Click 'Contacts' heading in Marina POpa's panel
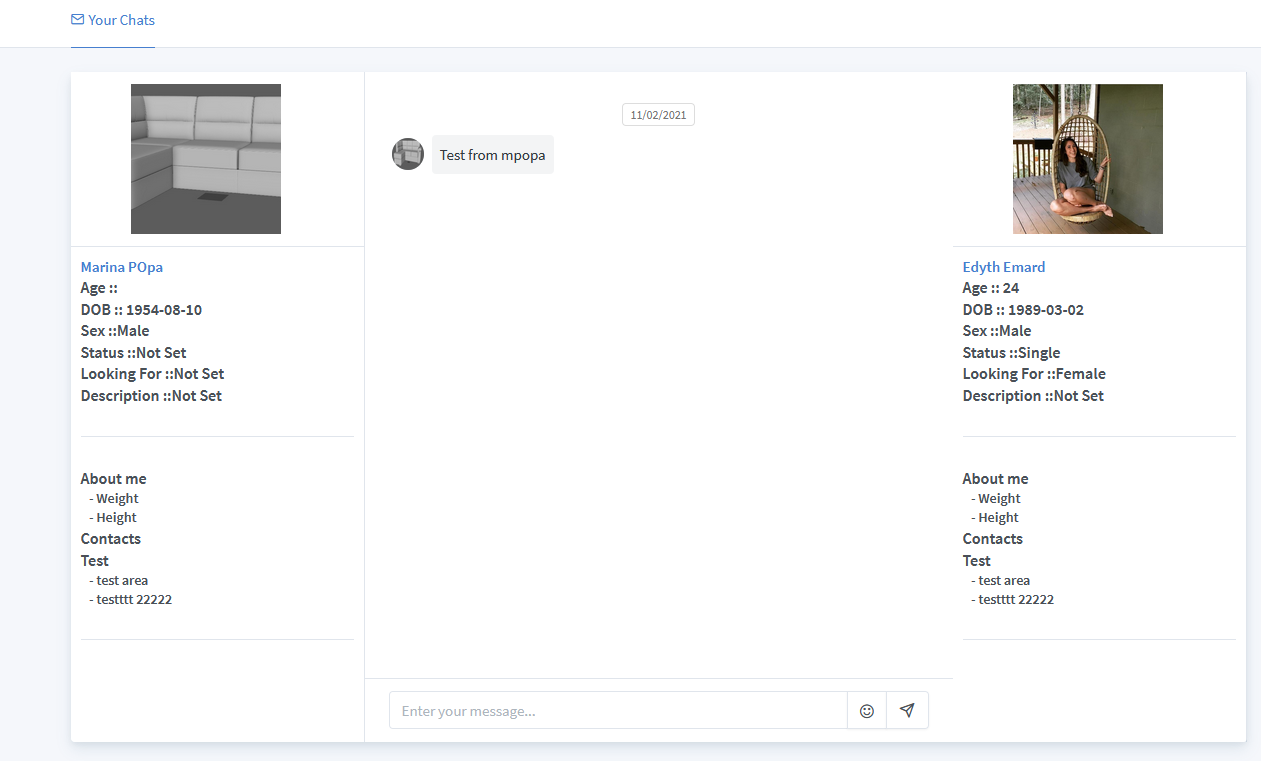 pyautogui.click(x=111, y=539)
